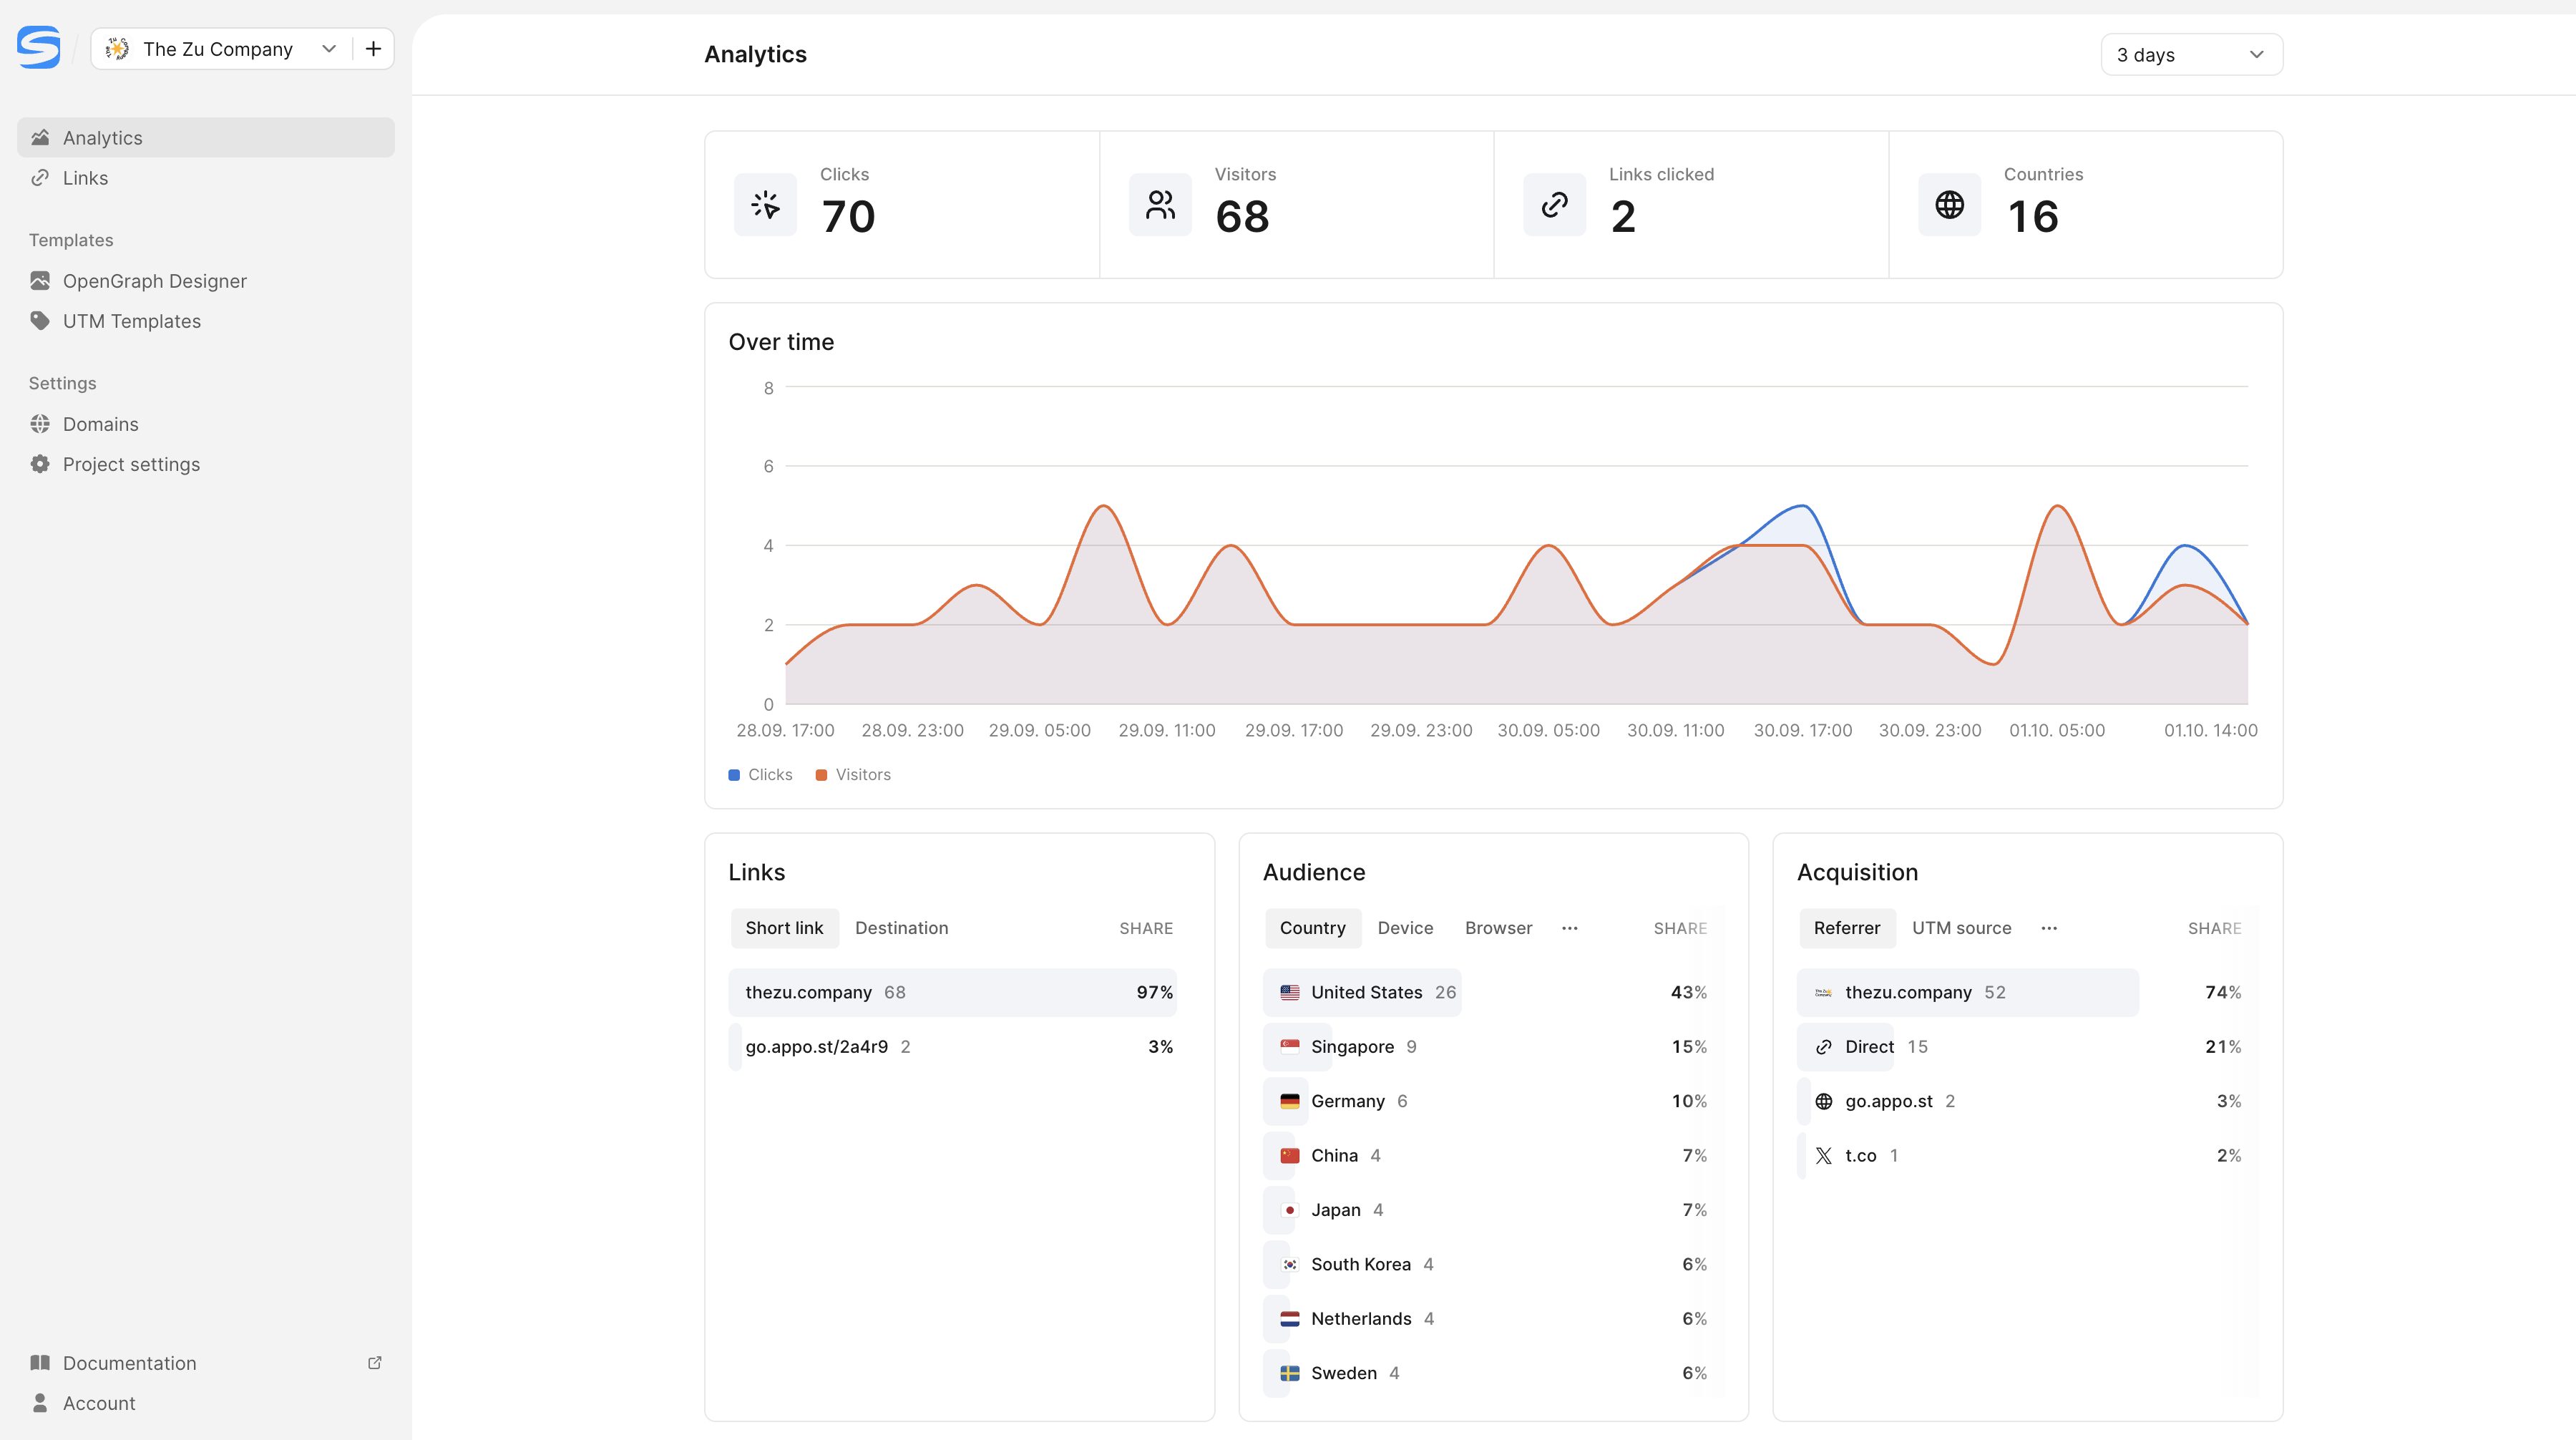Open more options in Acquisition tabs
This screenshot has width=2576, height=1440.
coord(2049,928)
